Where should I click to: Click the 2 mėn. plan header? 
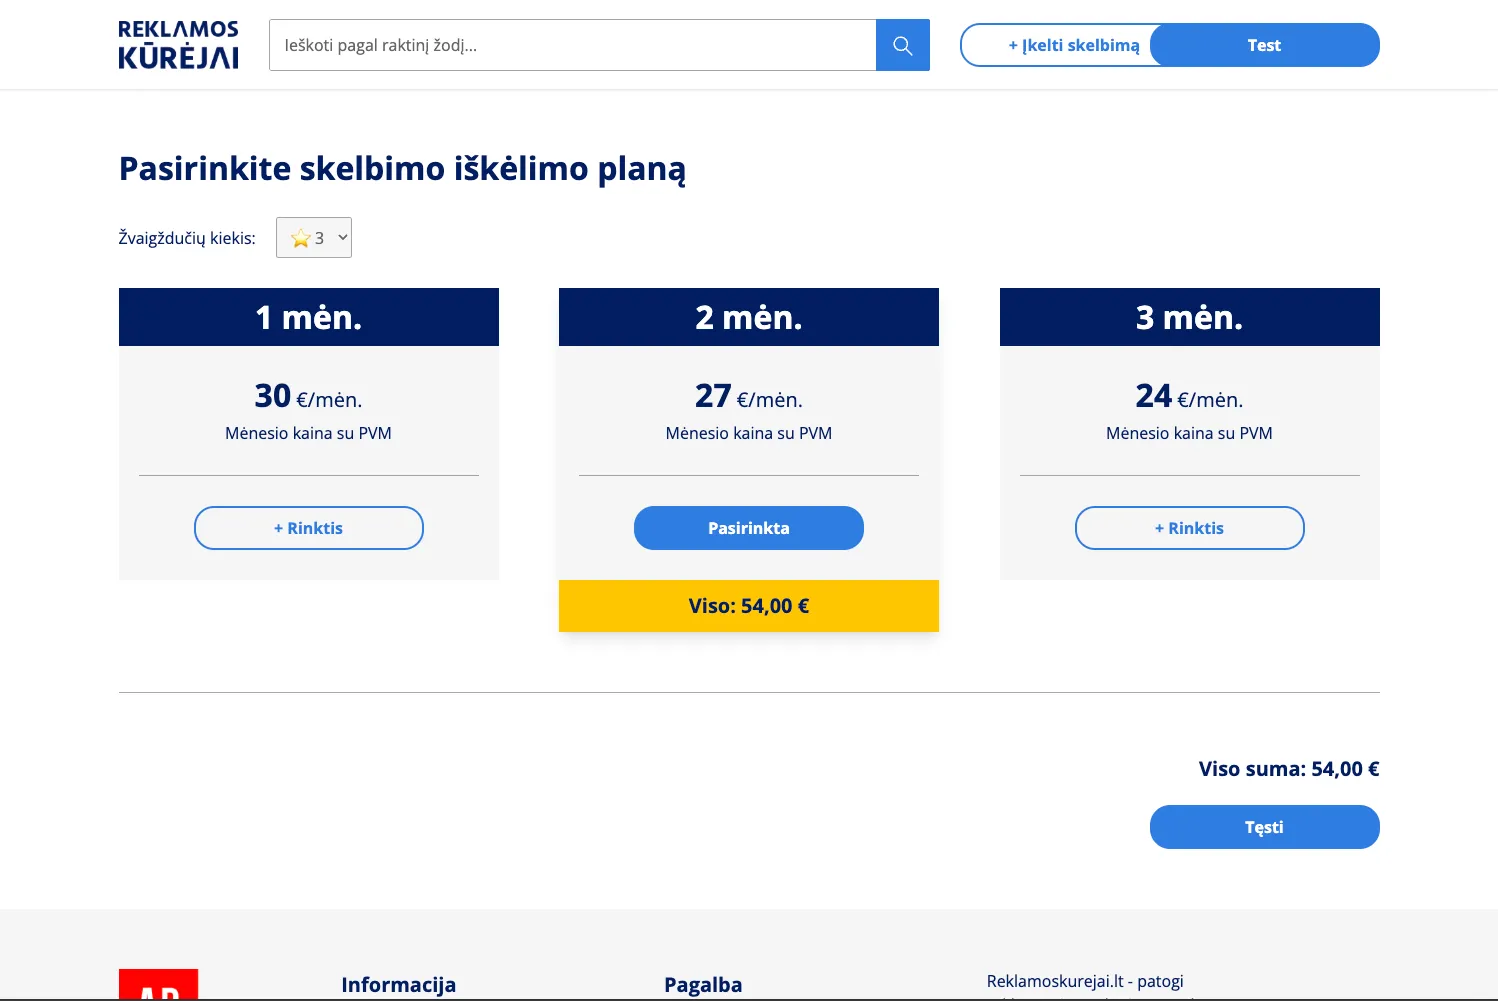coord(748,317)
